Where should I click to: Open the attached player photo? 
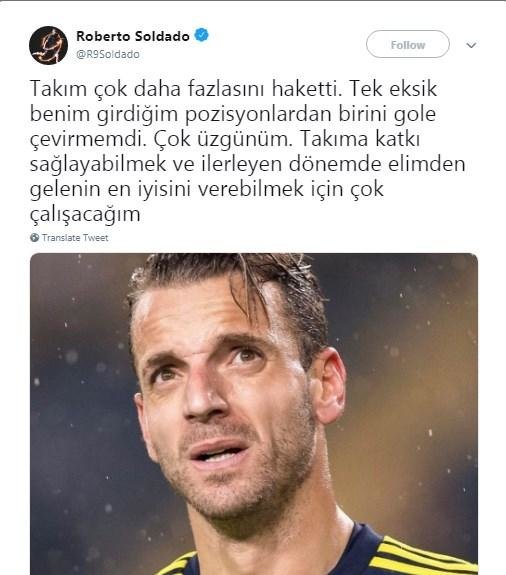click(x=254, y=414)
